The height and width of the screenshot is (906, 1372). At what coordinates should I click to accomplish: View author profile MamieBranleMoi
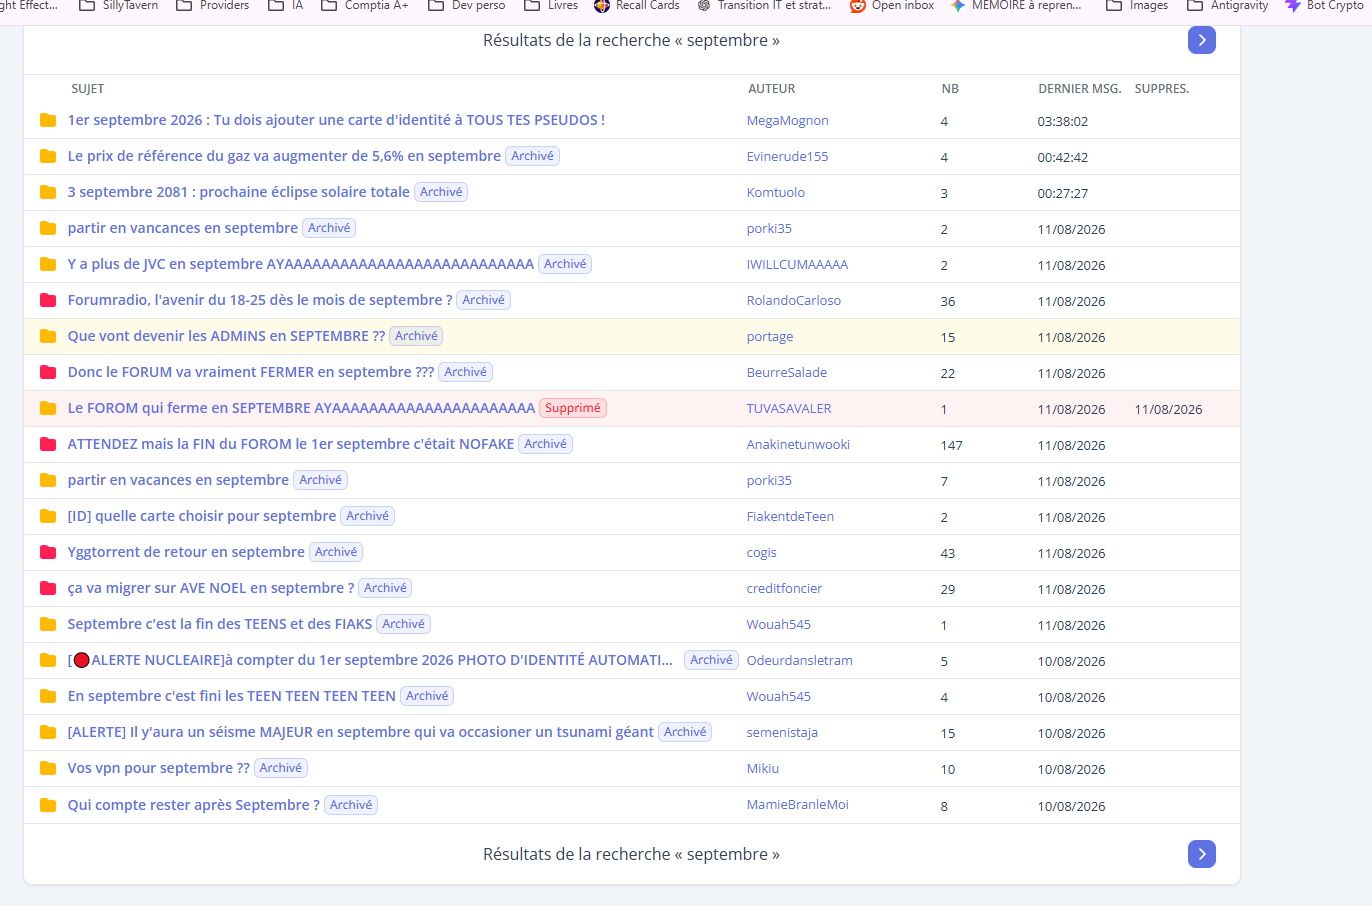798,805
